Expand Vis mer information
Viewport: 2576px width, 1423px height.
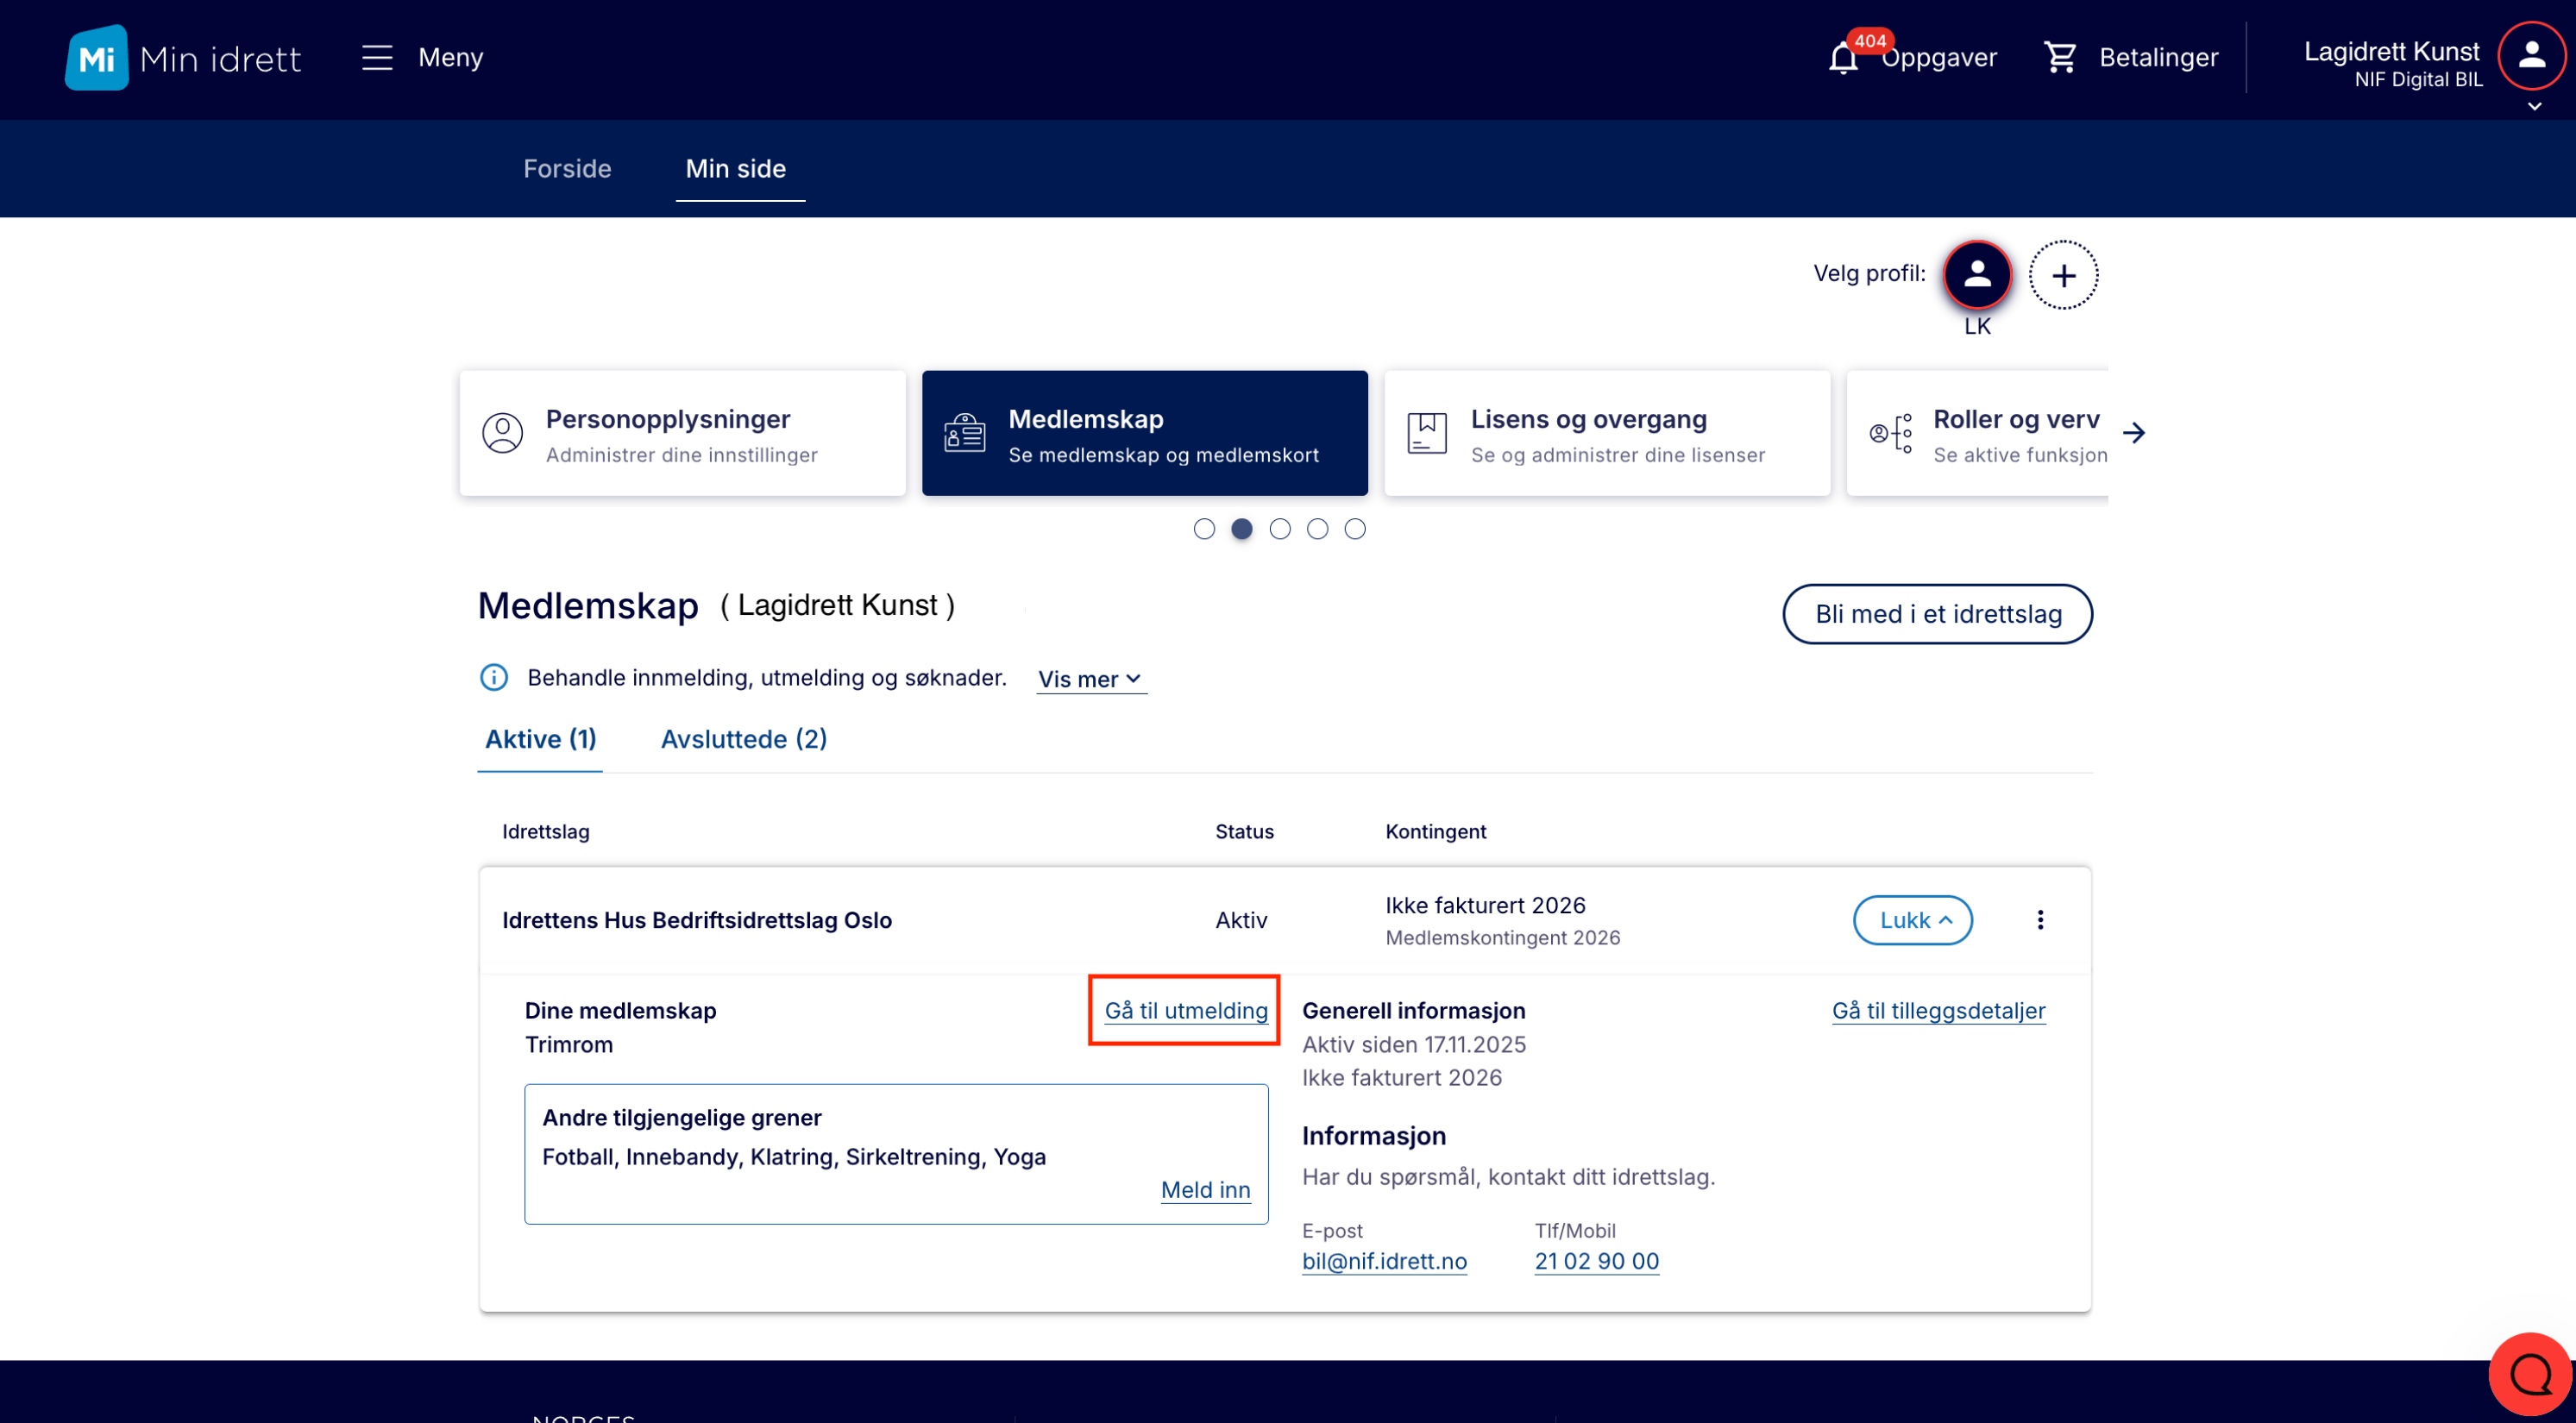coord(1090,679)
